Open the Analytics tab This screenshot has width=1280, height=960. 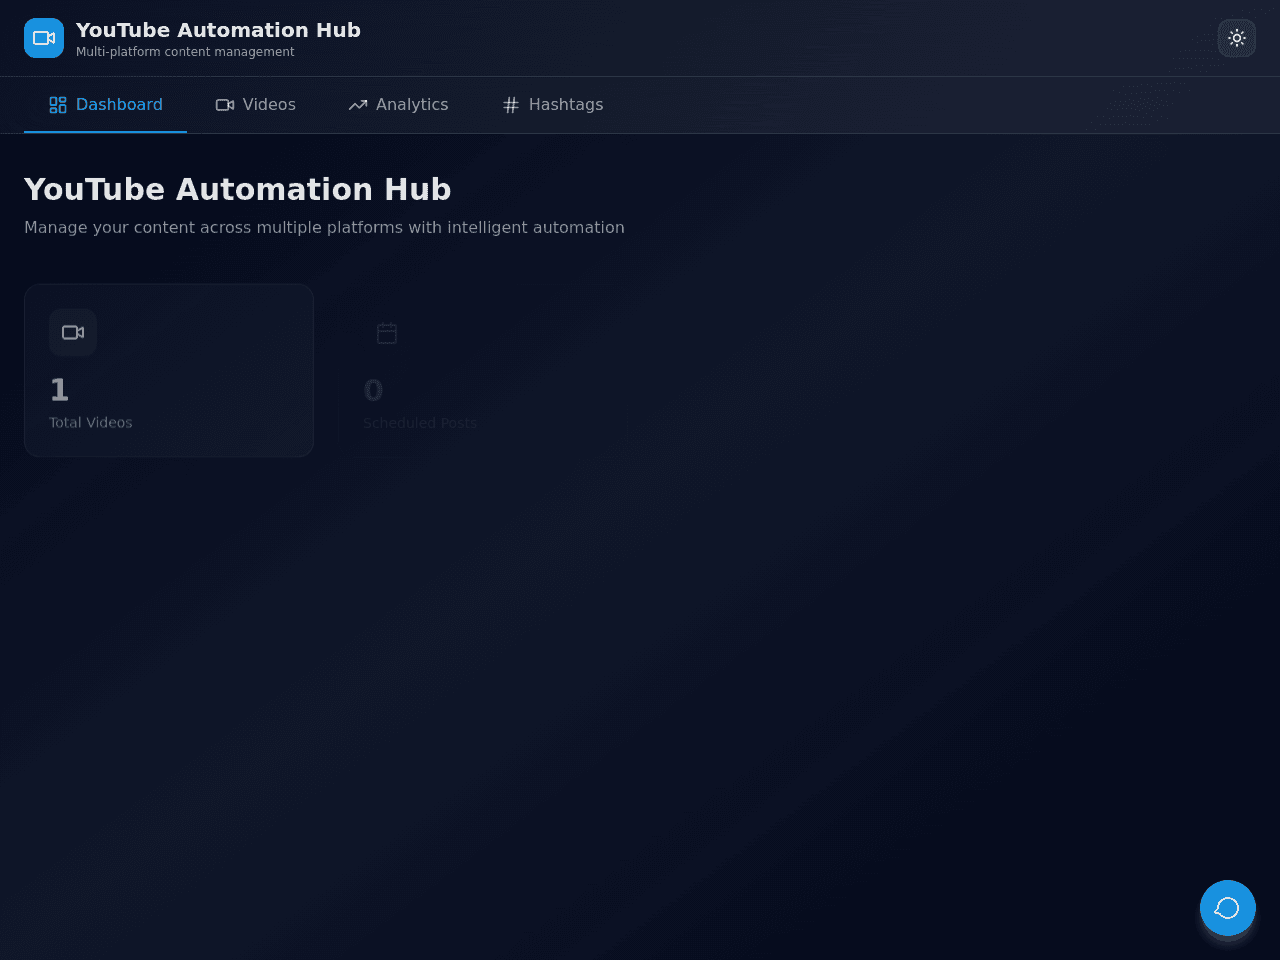pos(398,105)
